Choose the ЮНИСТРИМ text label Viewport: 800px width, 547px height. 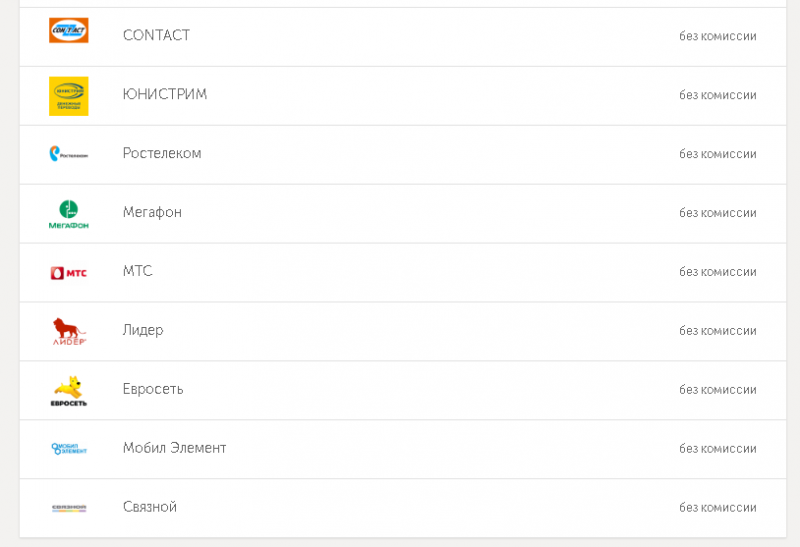[x=164, y=94]
